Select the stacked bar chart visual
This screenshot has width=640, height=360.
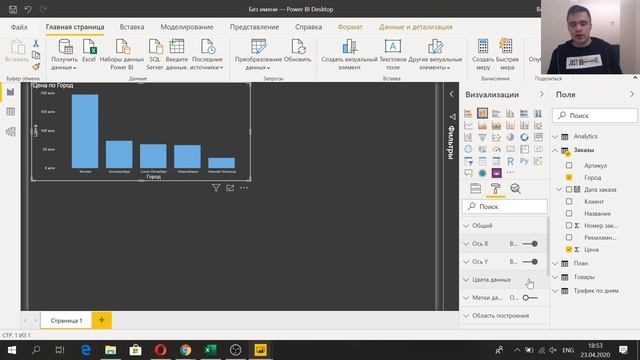[468, 113]
